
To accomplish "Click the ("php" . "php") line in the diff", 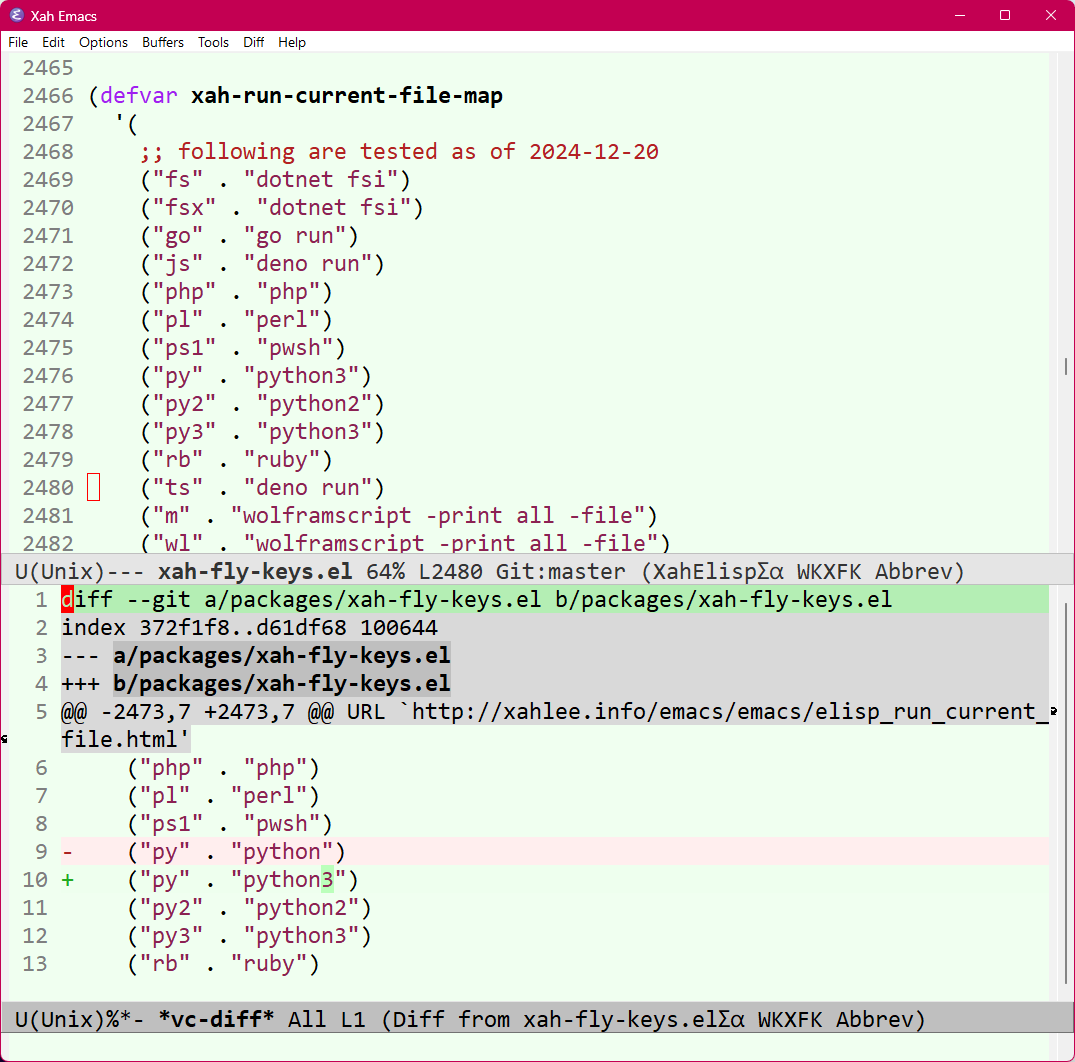I will (224, 768).
